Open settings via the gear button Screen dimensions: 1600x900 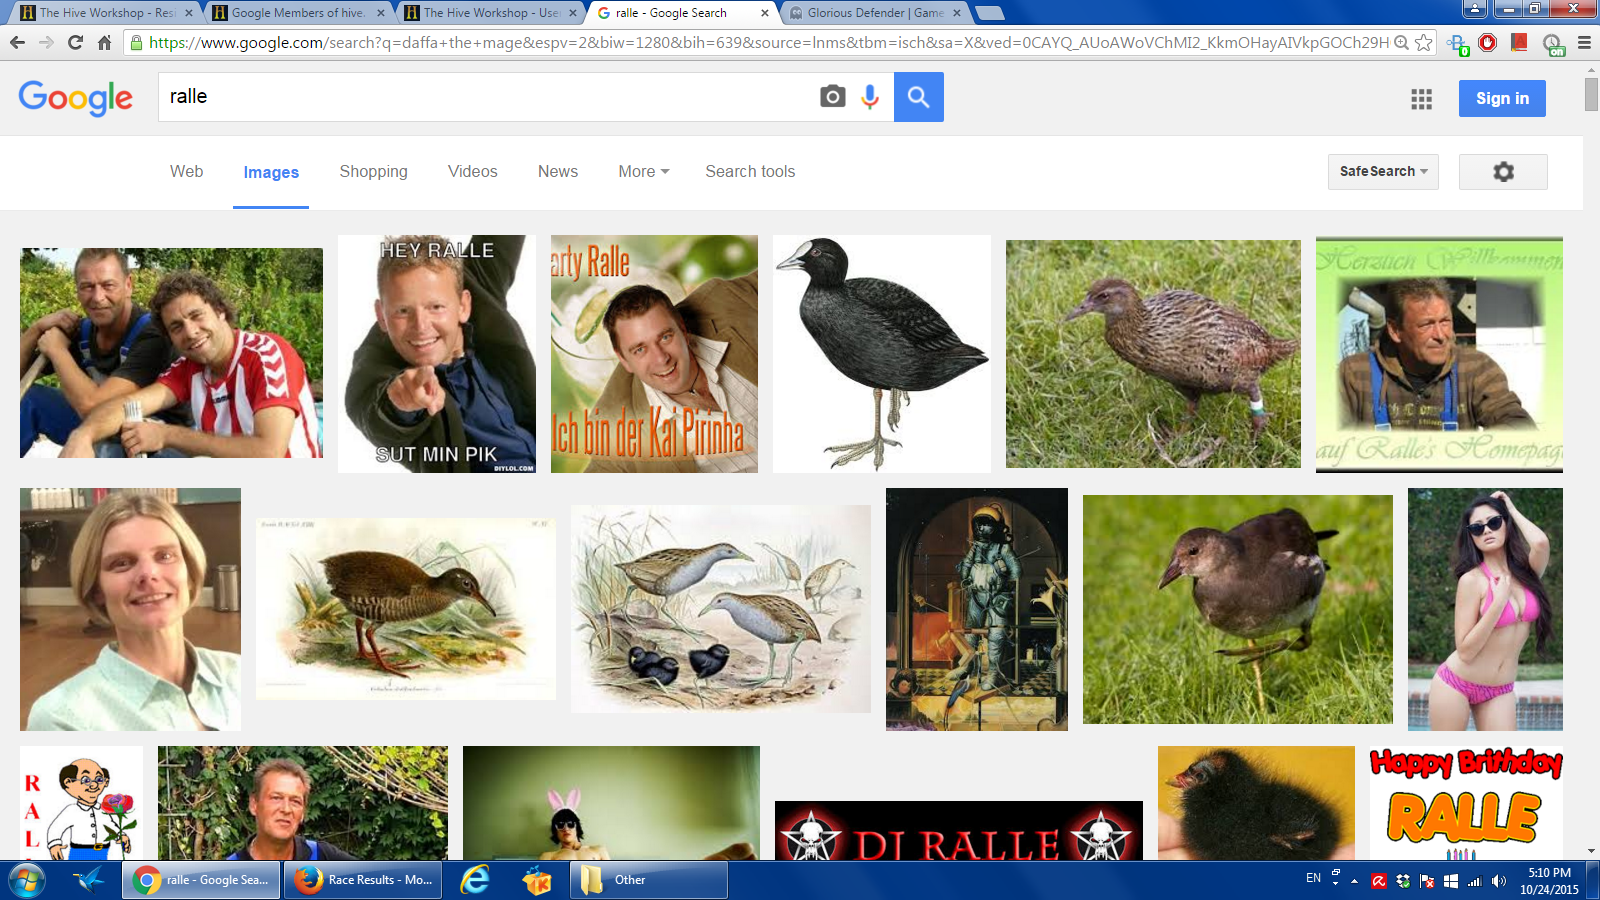click(x=1503, y=172)
